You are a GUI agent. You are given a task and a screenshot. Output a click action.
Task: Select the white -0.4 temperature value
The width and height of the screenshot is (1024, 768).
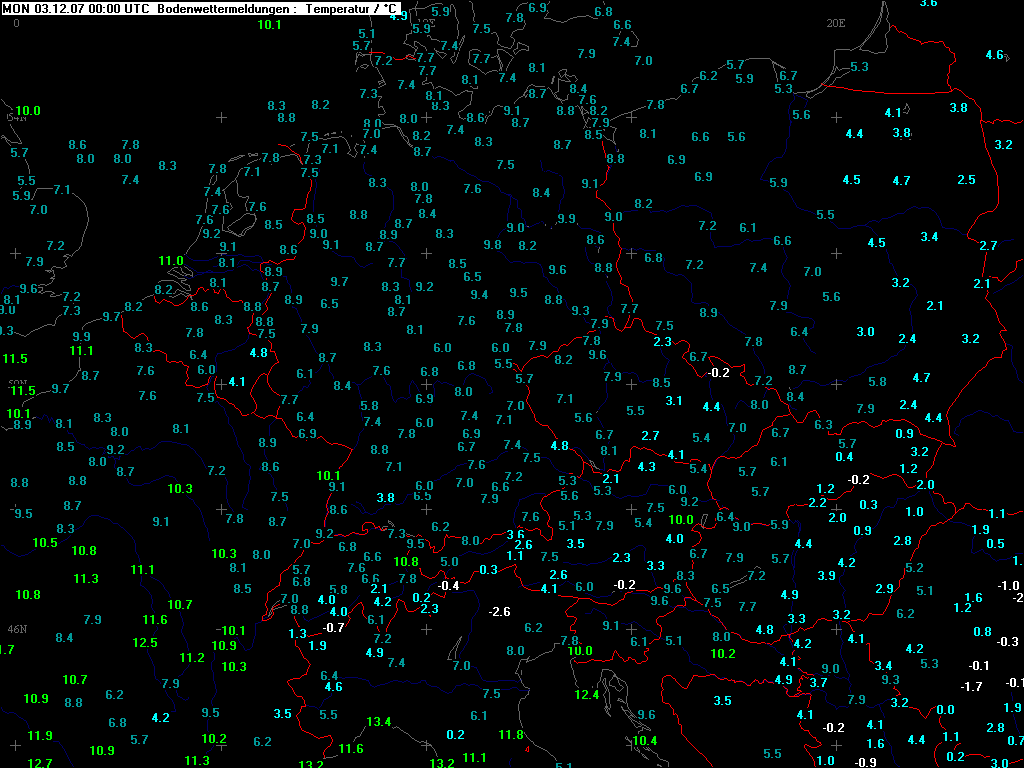coord(448,586)
